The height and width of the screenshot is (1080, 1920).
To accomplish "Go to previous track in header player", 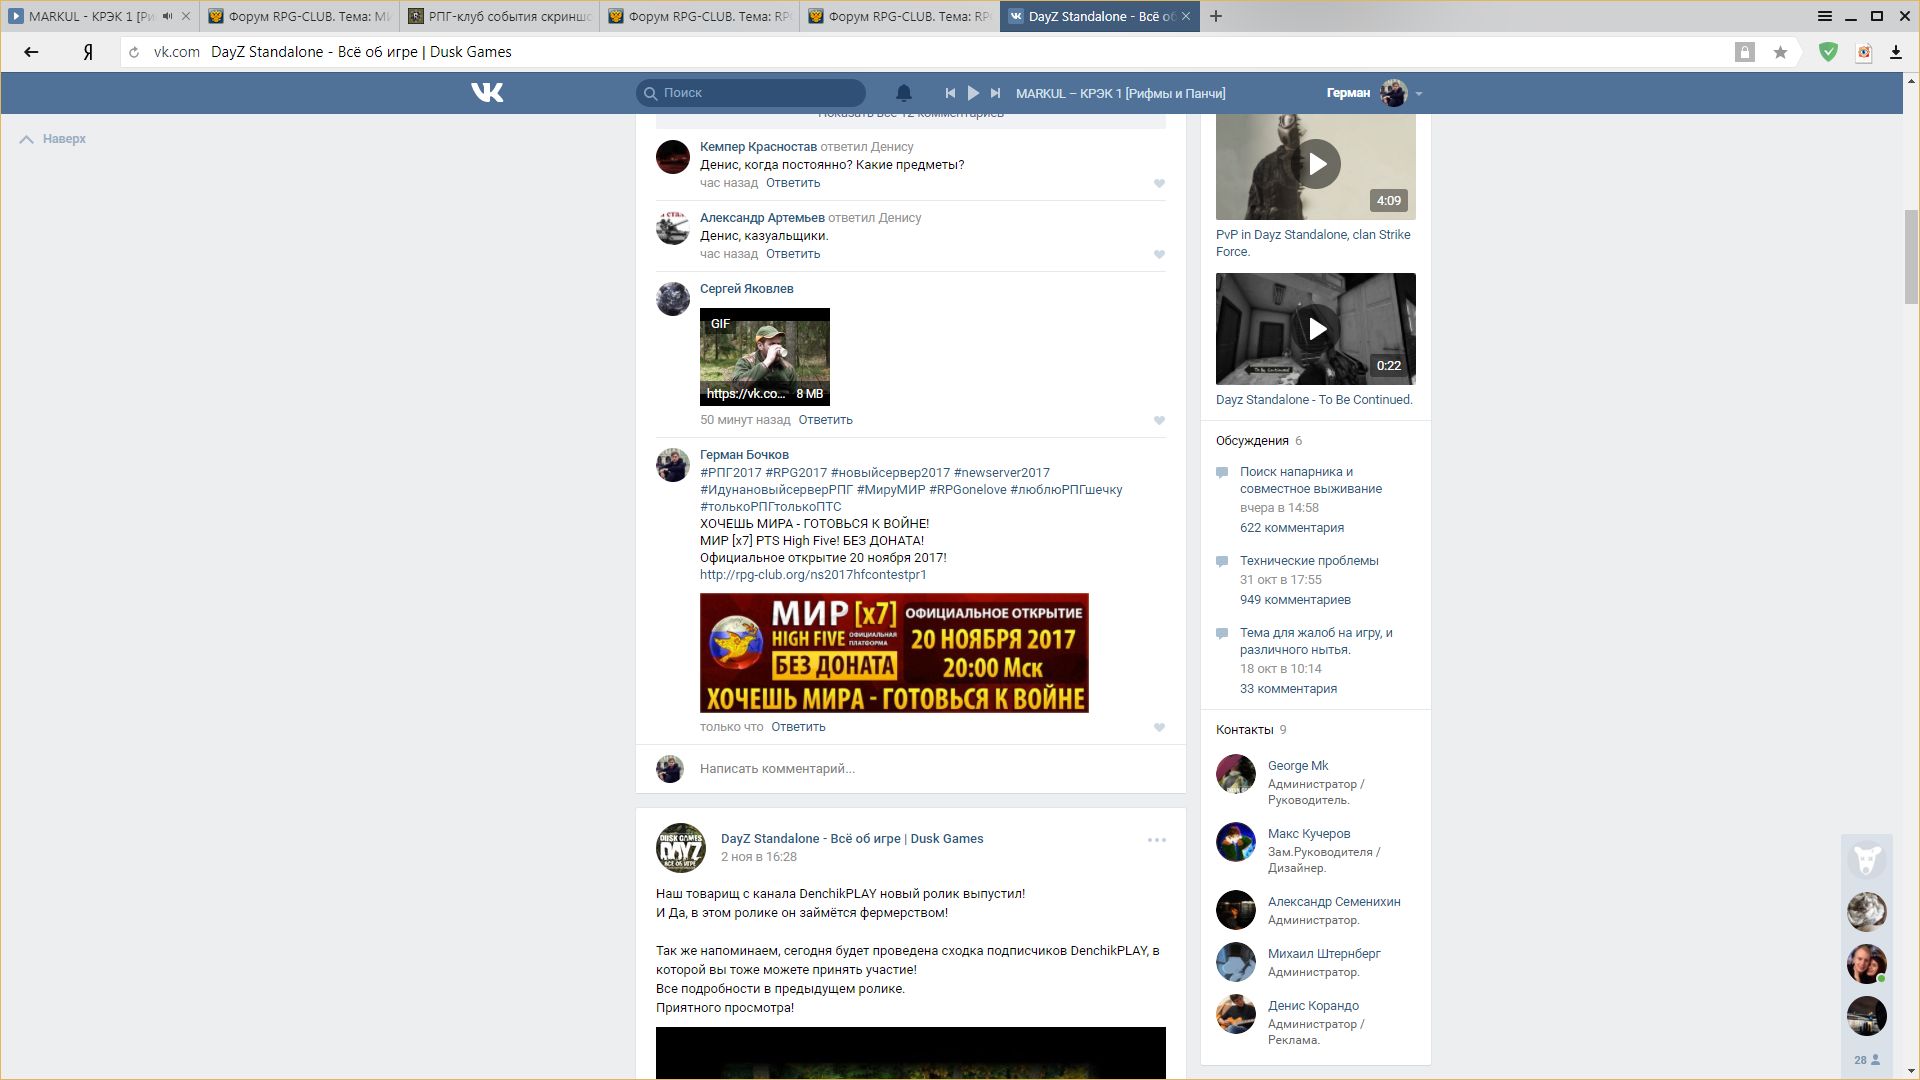I will pos(950,93).
